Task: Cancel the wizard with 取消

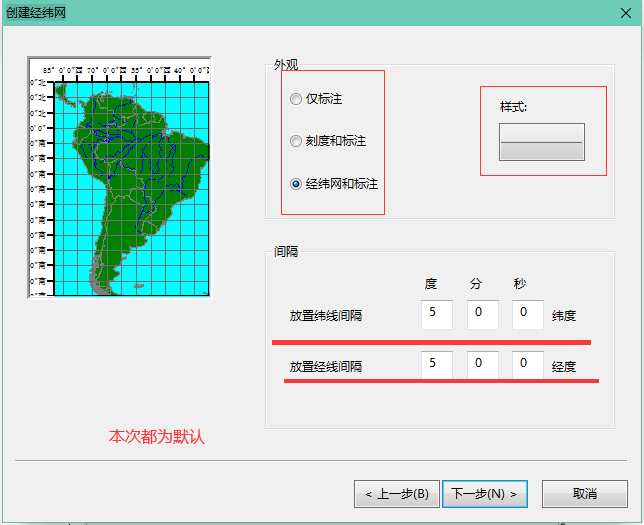Action: click(585, 494)
